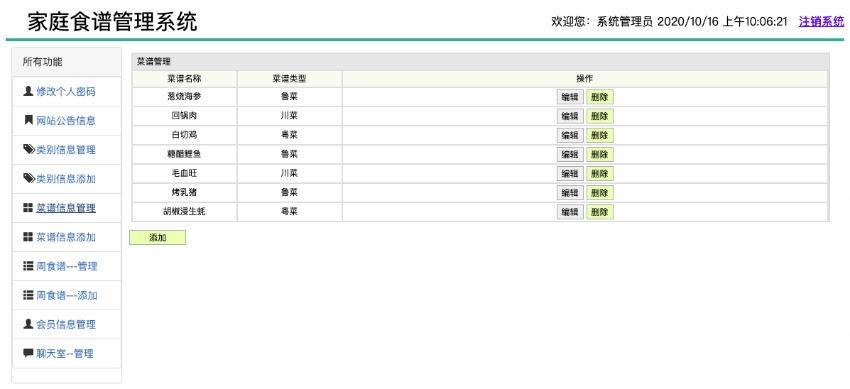Click 粤菜 type in 白切鸡 row
Image resolution: width=850 pixels, height=389 pixels.
point(289,135)
